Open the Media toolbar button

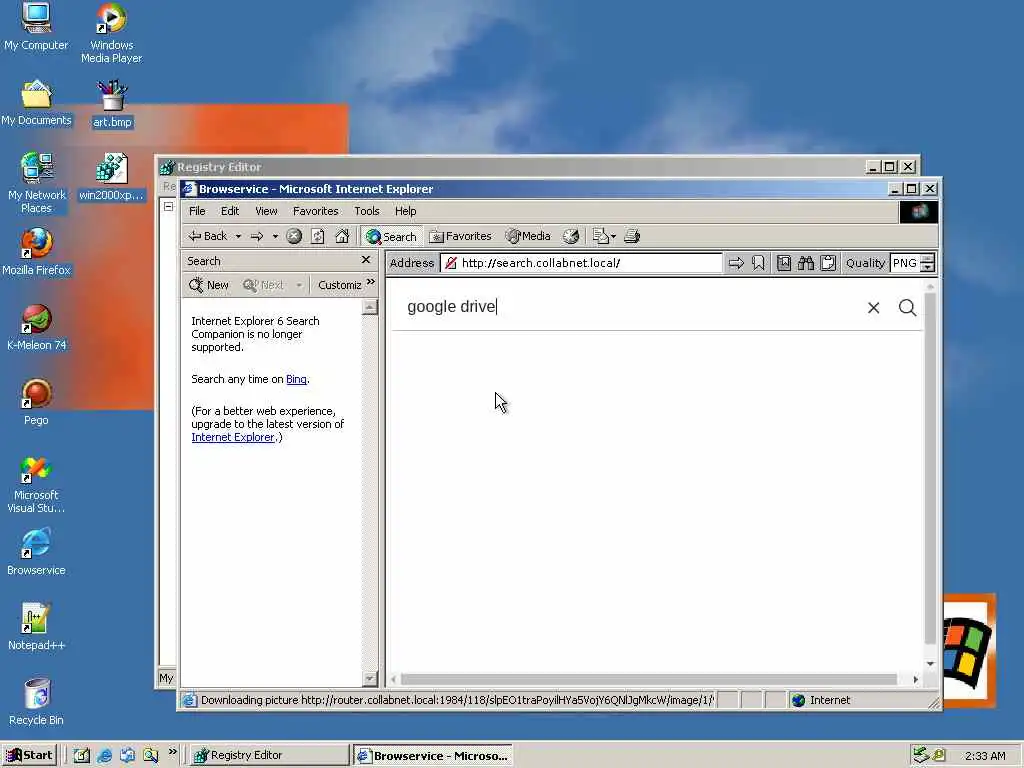coord(528,236)
